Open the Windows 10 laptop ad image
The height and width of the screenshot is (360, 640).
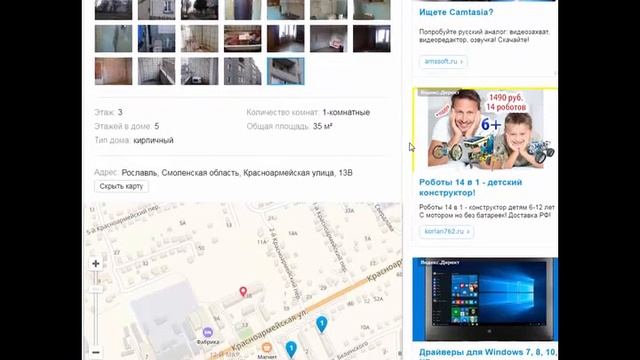(485, 299)
